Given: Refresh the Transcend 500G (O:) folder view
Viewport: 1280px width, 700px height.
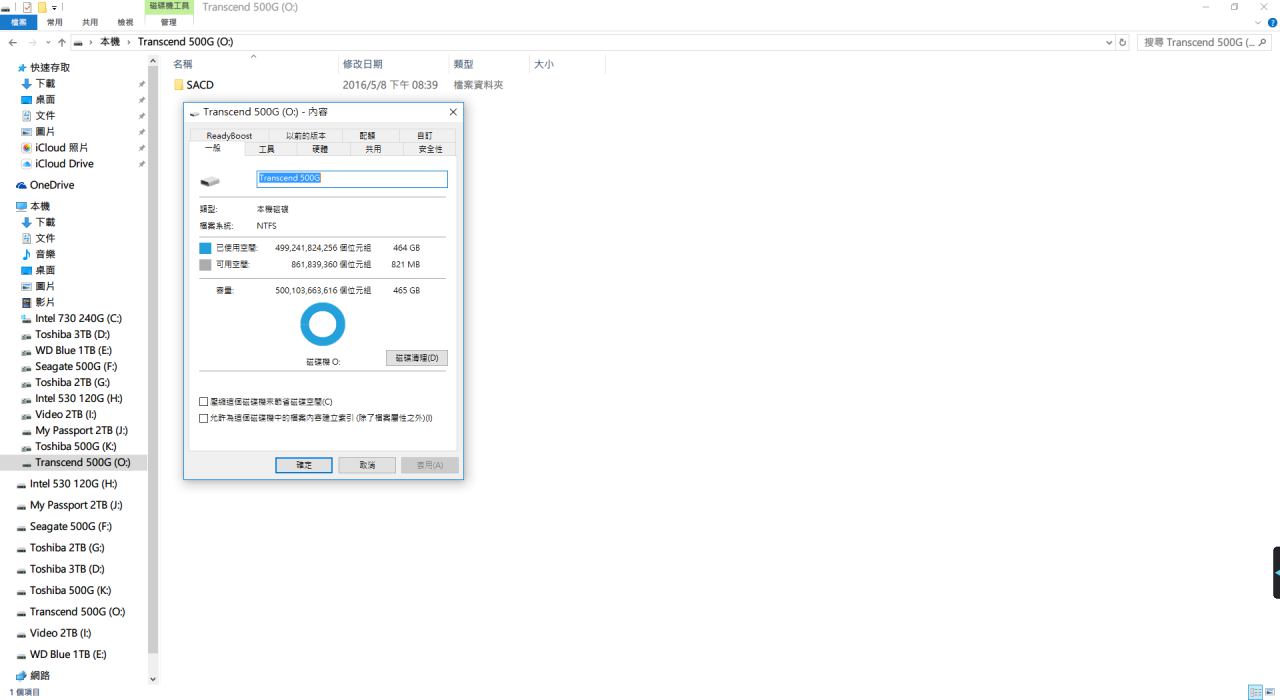Looking at the screenshot, I should 1123,42.
